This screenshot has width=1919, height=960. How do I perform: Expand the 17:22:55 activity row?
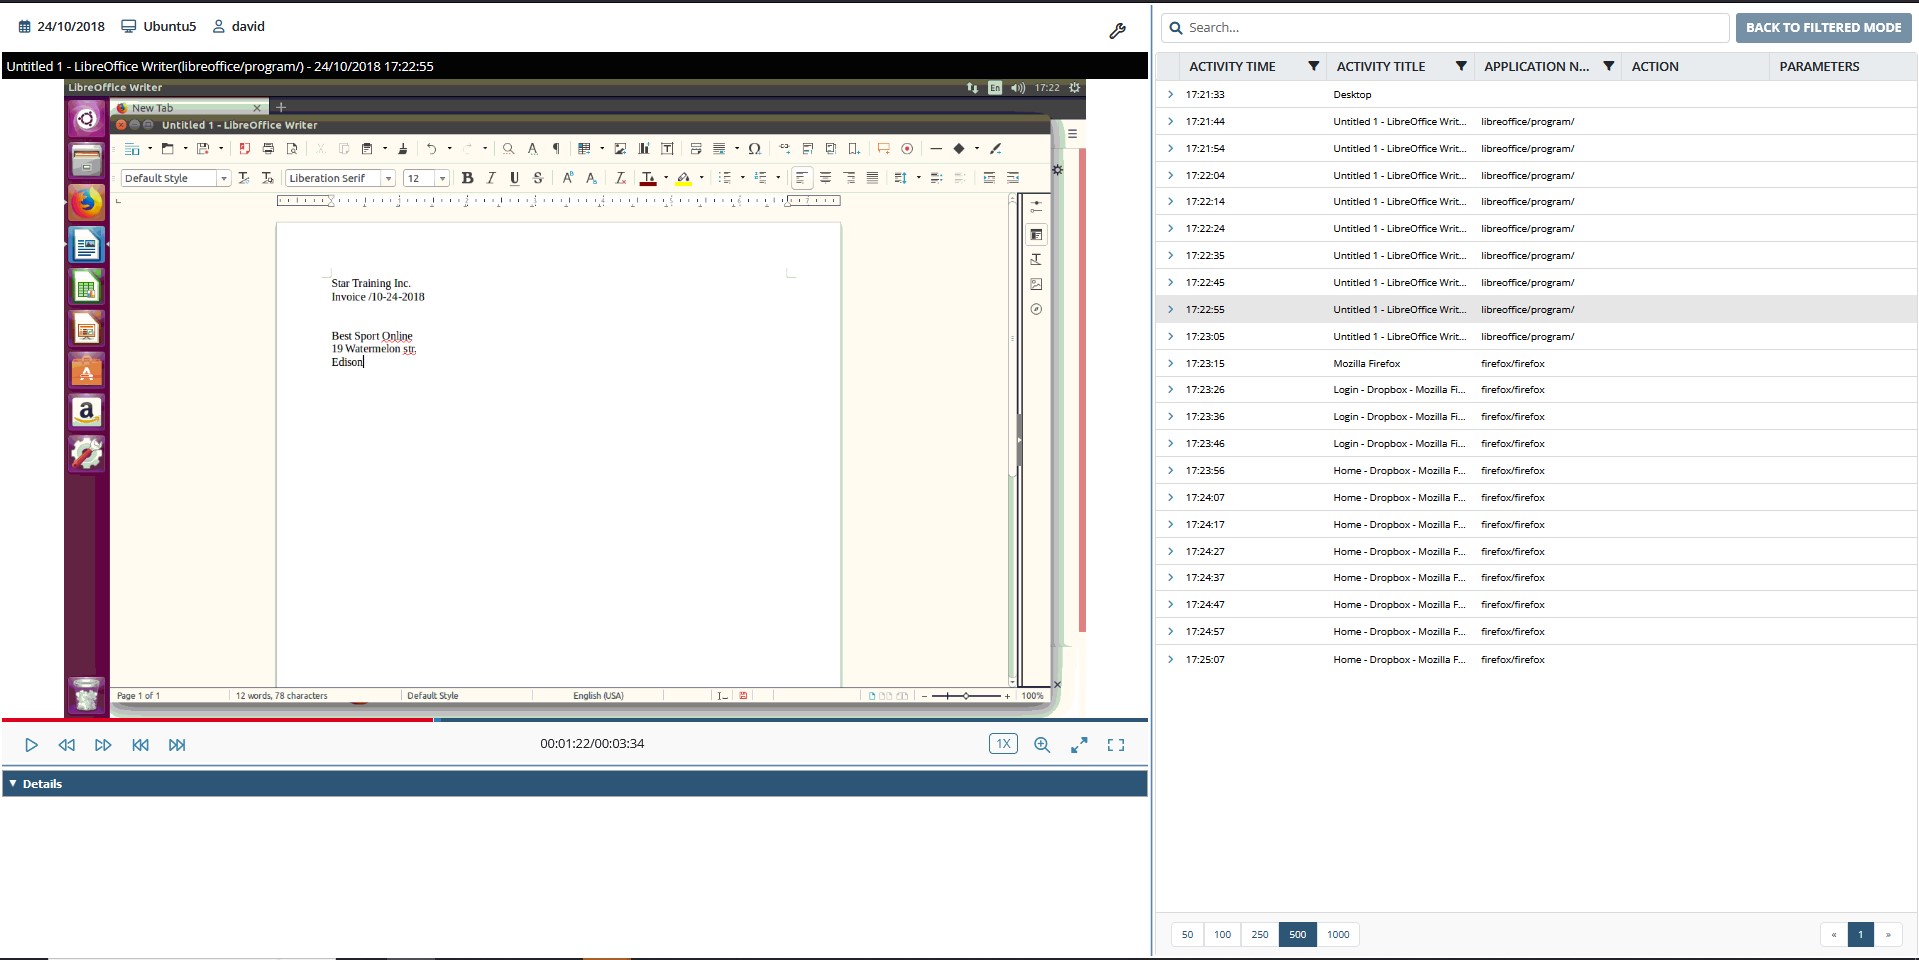click(x=1170, y=309)
